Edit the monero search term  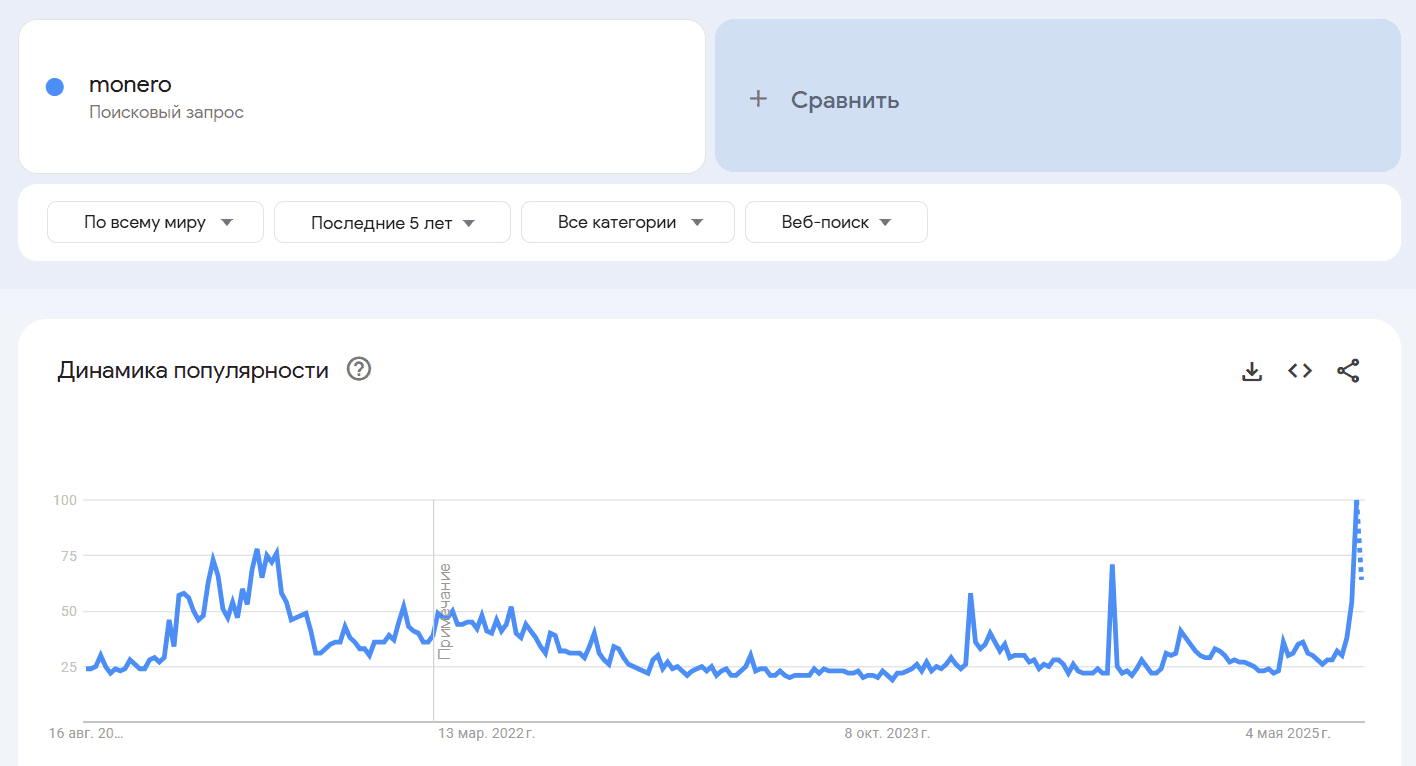(130, 85)
